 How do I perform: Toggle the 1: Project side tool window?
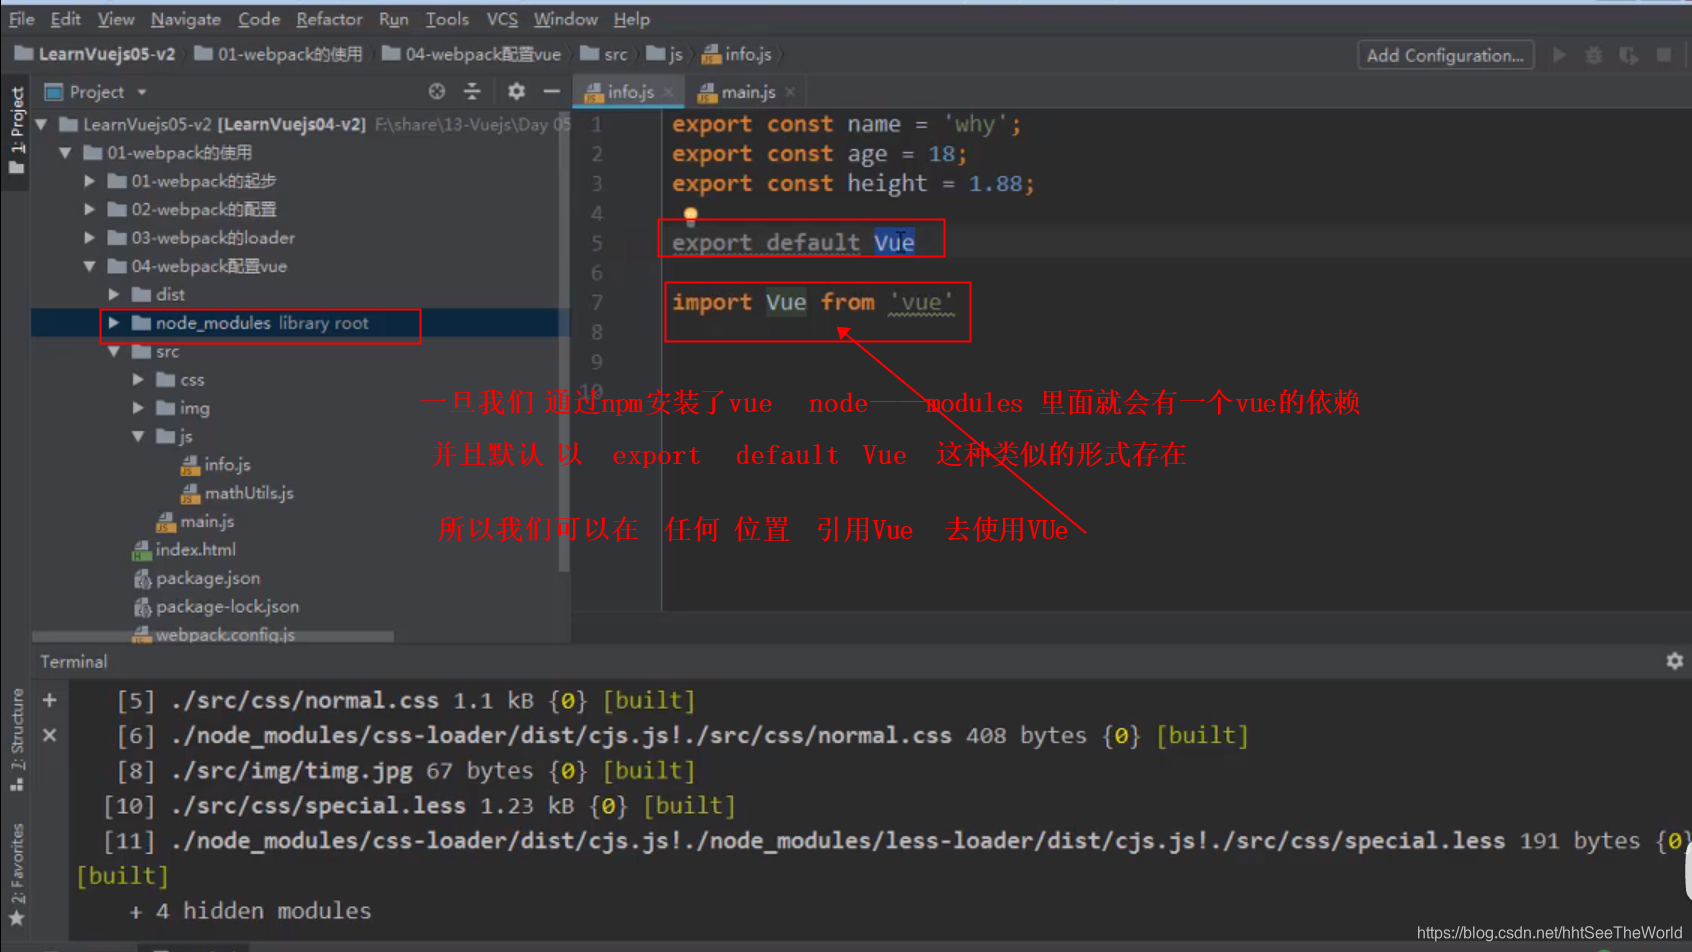(x=16, y=130)
